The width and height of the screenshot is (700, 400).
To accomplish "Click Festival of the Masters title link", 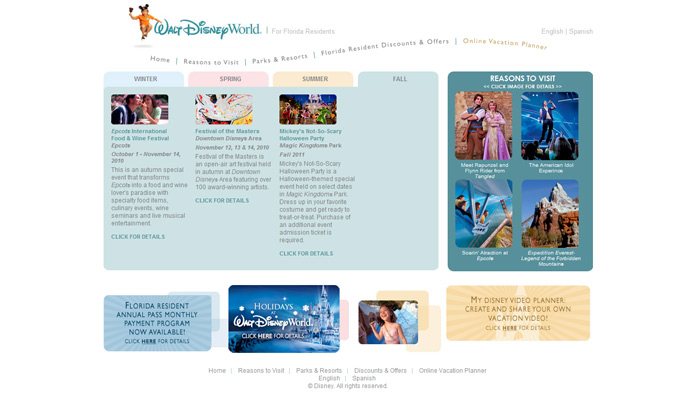I will click(x=227, y=131).
